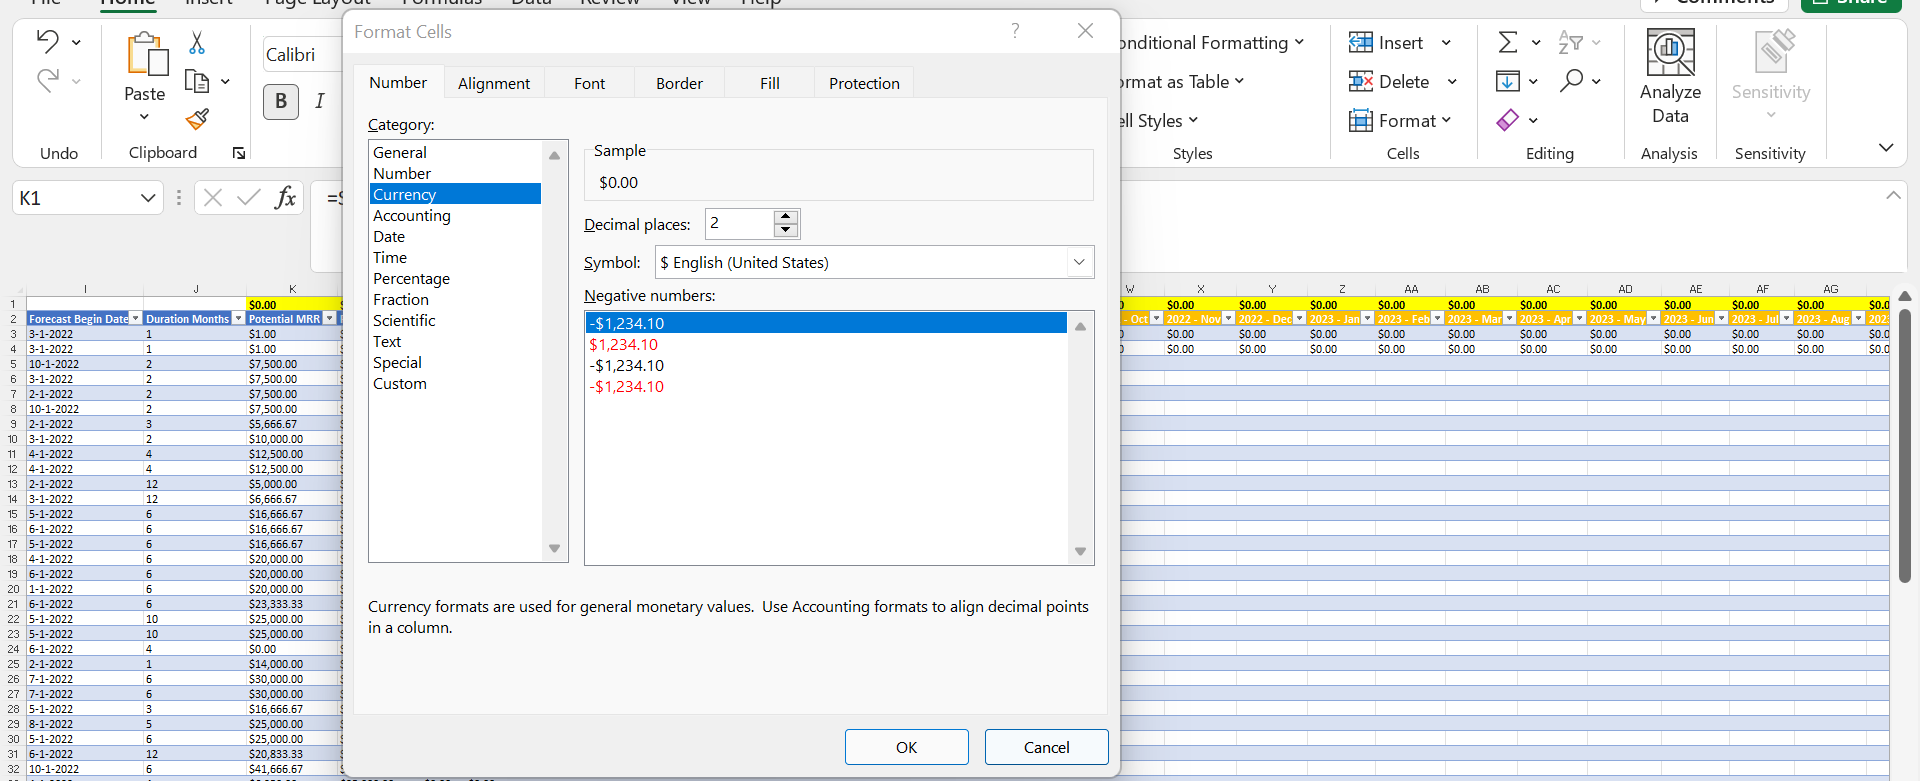
Task: Select the Accounting category
Action: click(x=455, y=215)
